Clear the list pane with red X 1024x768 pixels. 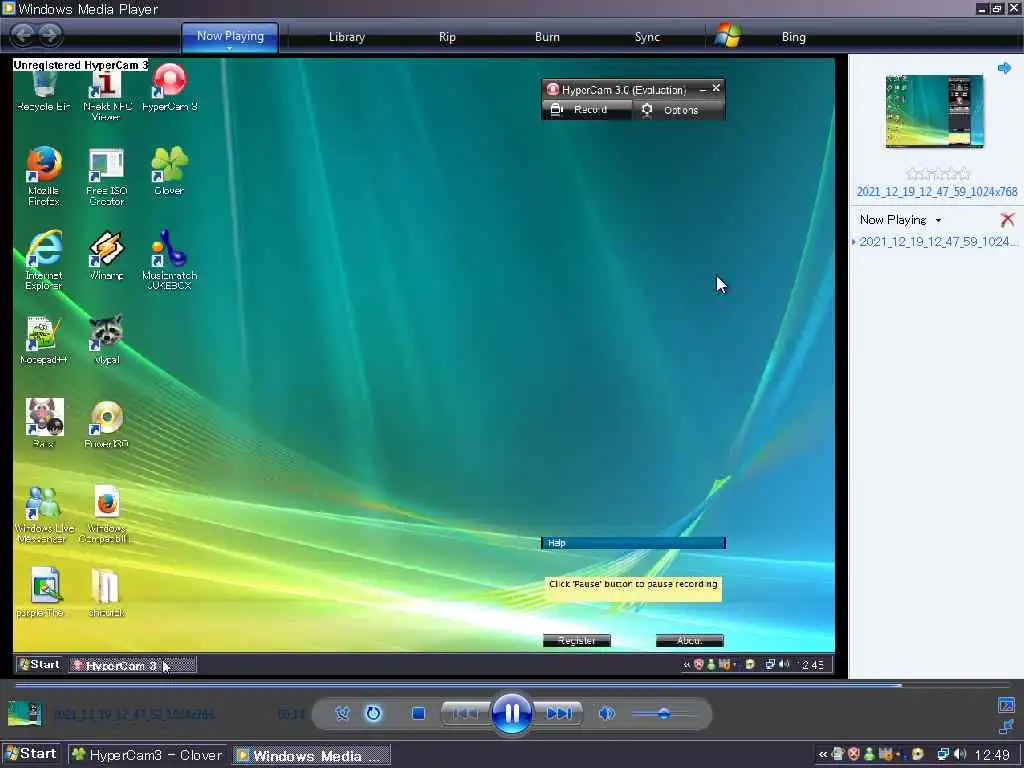coord(1007,220)
